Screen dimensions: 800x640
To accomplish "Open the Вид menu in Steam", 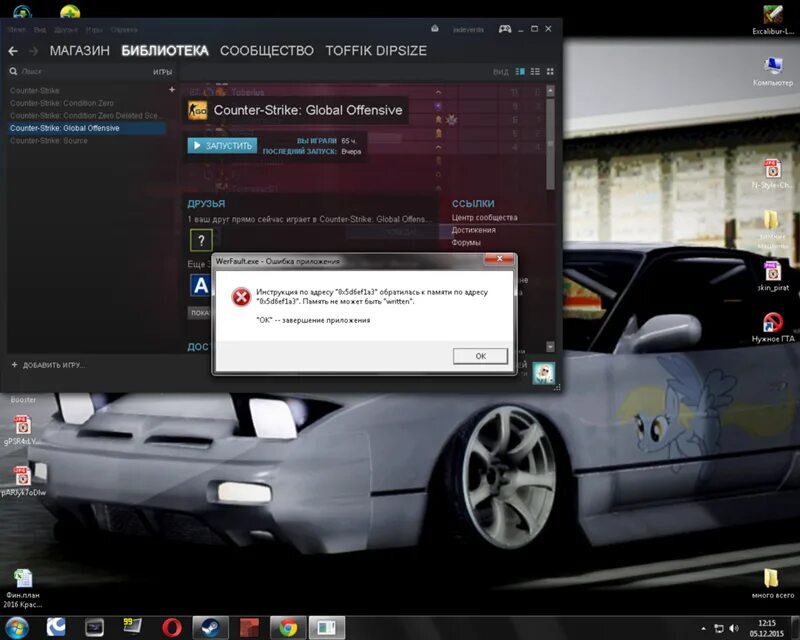I will pos(40,30).
